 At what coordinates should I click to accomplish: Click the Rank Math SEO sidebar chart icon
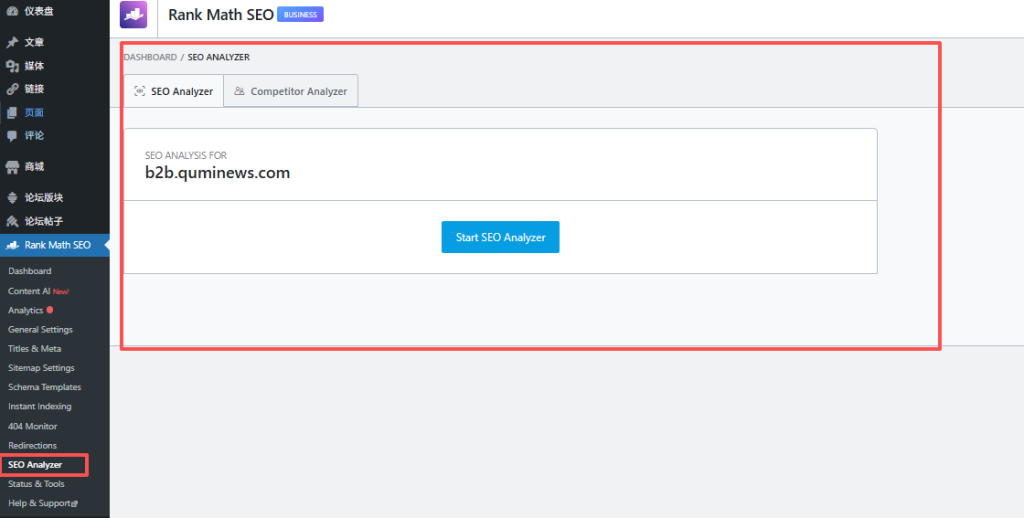coord(12,245)
